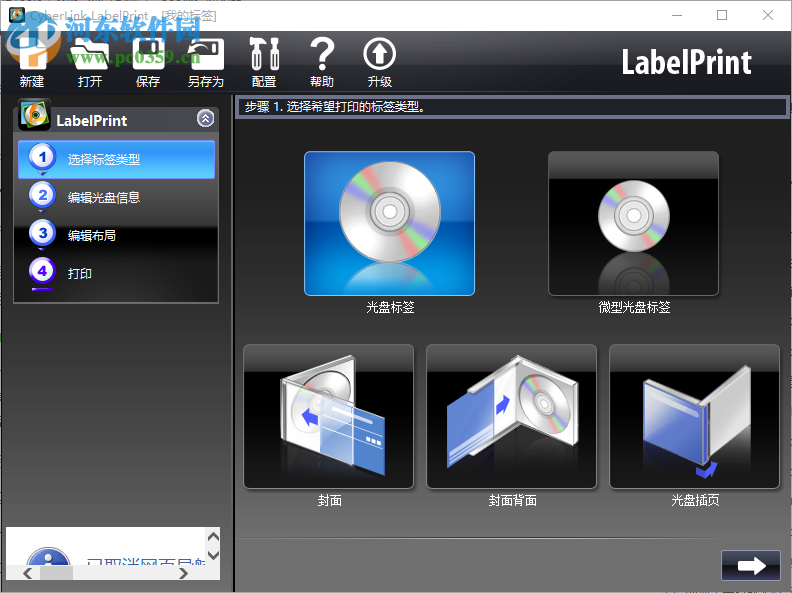
Task: Choose the 封面背面 back cover type
Action: click(512, 417)
